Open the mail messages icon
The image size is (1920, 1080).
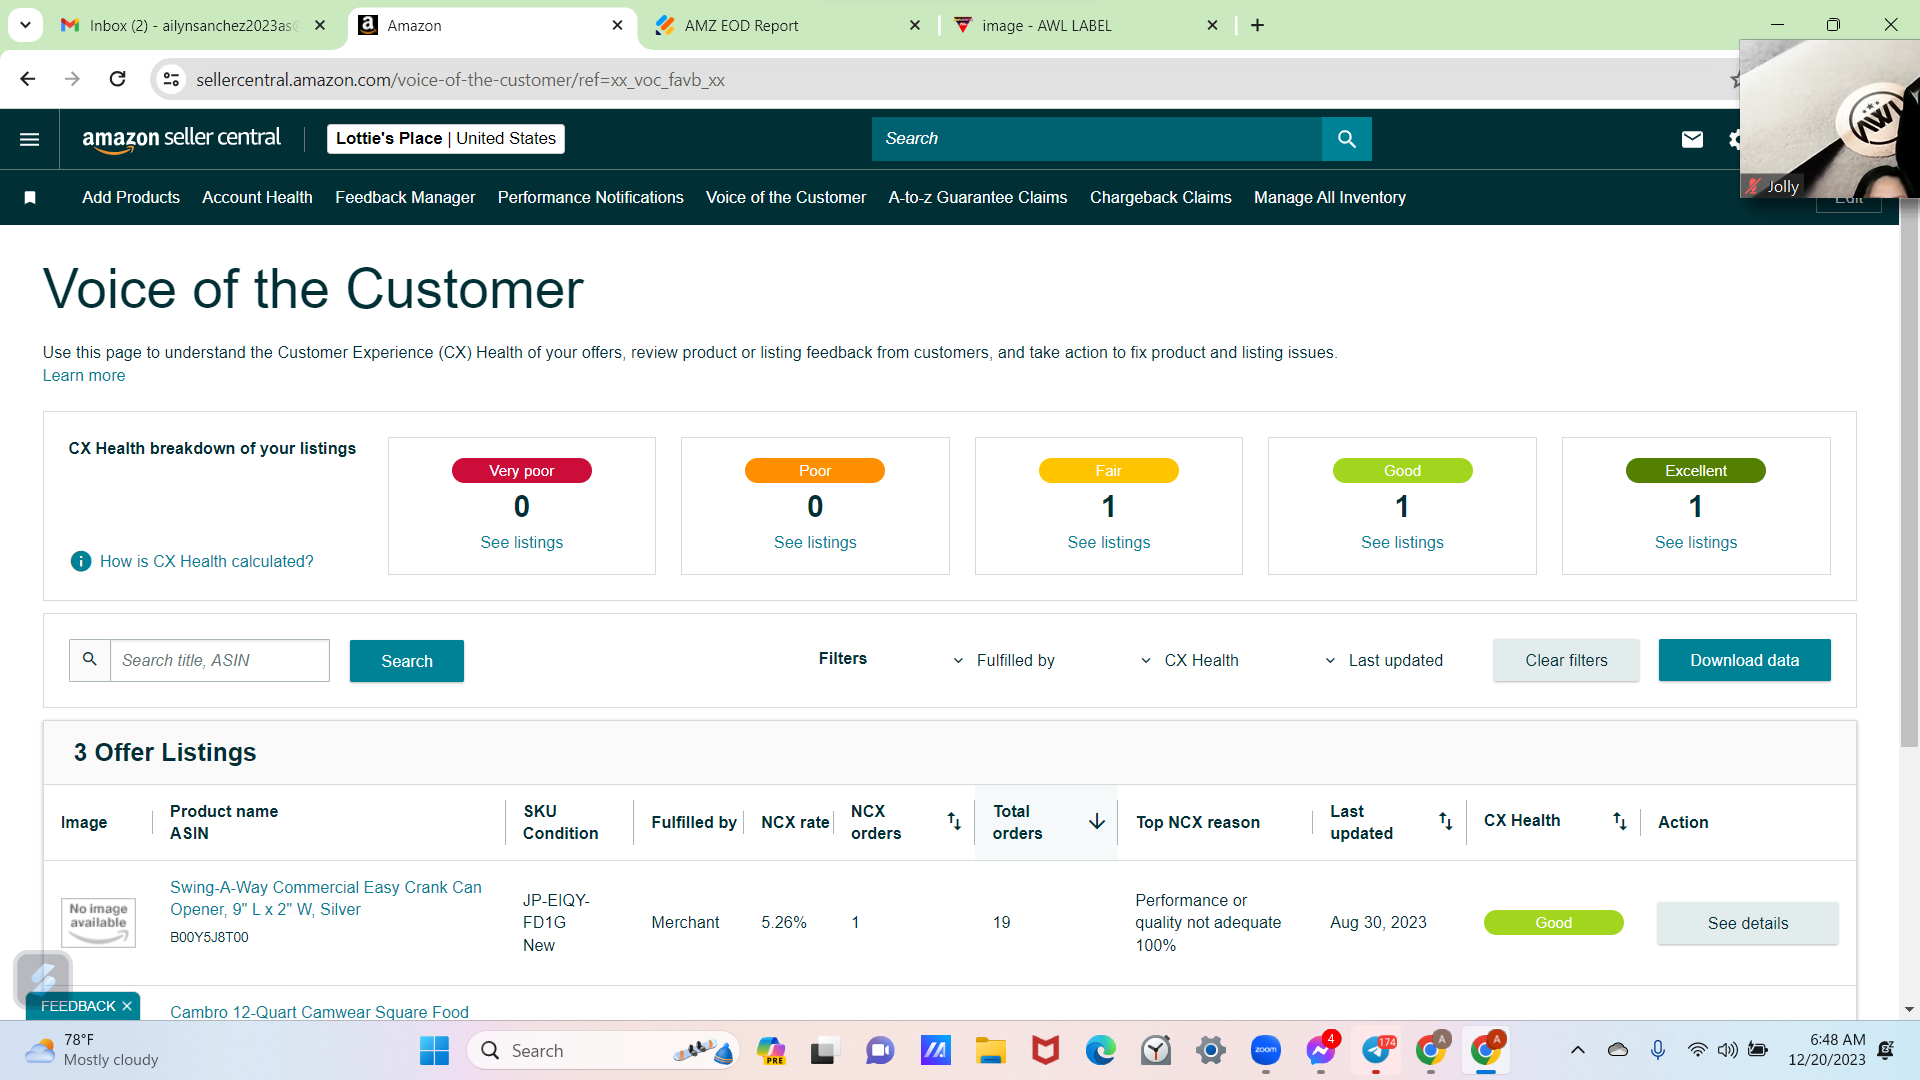pos(1692,139)
